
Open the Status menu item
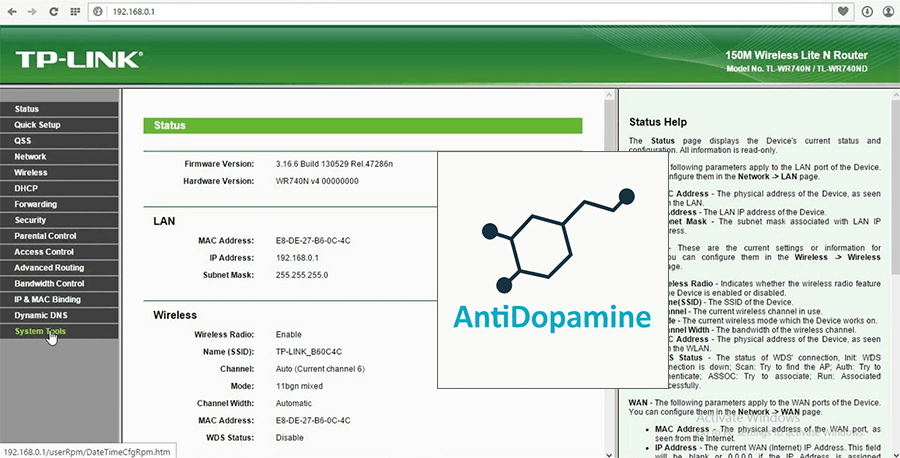click(x=59, y=109)
